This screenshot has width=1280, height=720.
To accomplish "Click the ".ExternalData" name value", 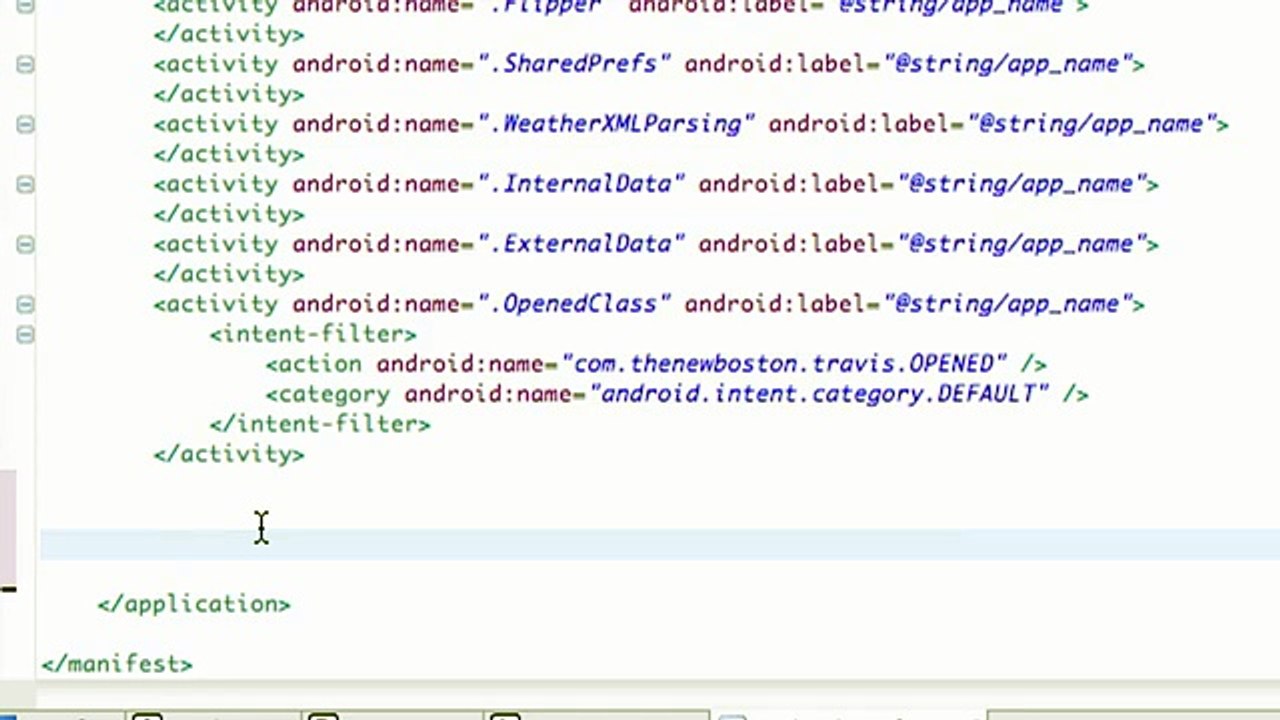I will click(x=580, y=244).
